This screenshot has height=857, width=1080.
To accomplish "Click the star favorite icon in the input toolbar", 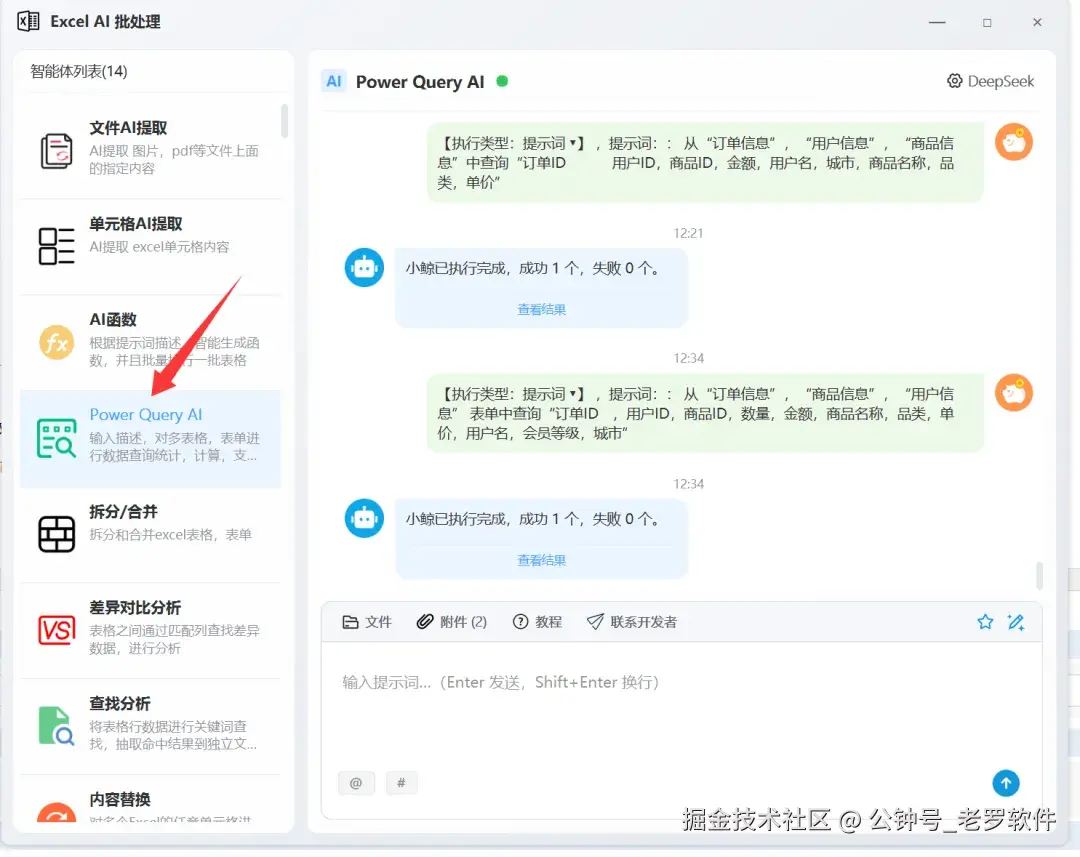I will pos(985,621).
